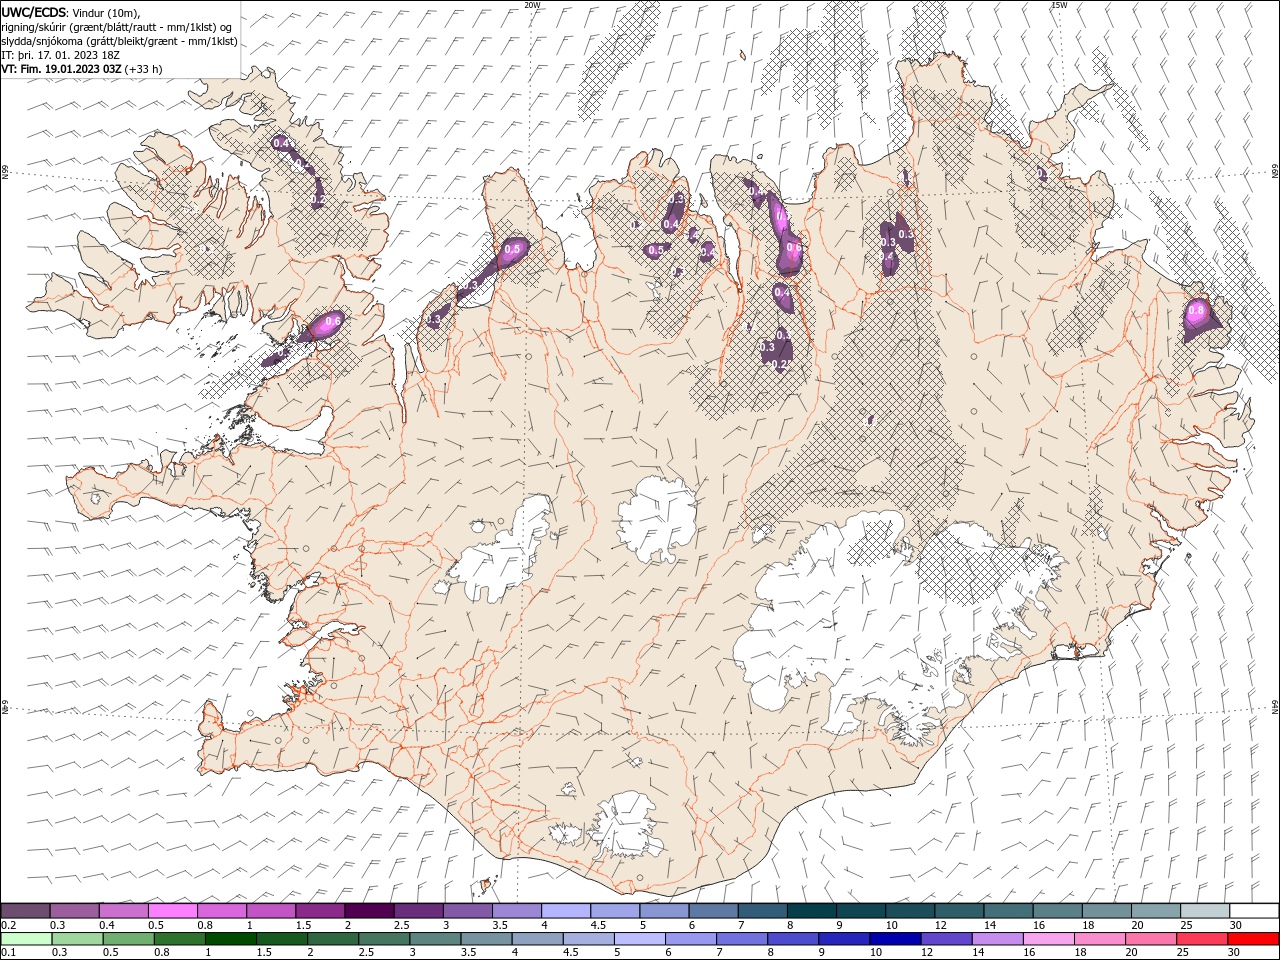This screenshot has width=1280, height=960.
Task: Click the 'IT: þri. 17. 01. 2023 18Z' line
Action: tap(61, 55)
